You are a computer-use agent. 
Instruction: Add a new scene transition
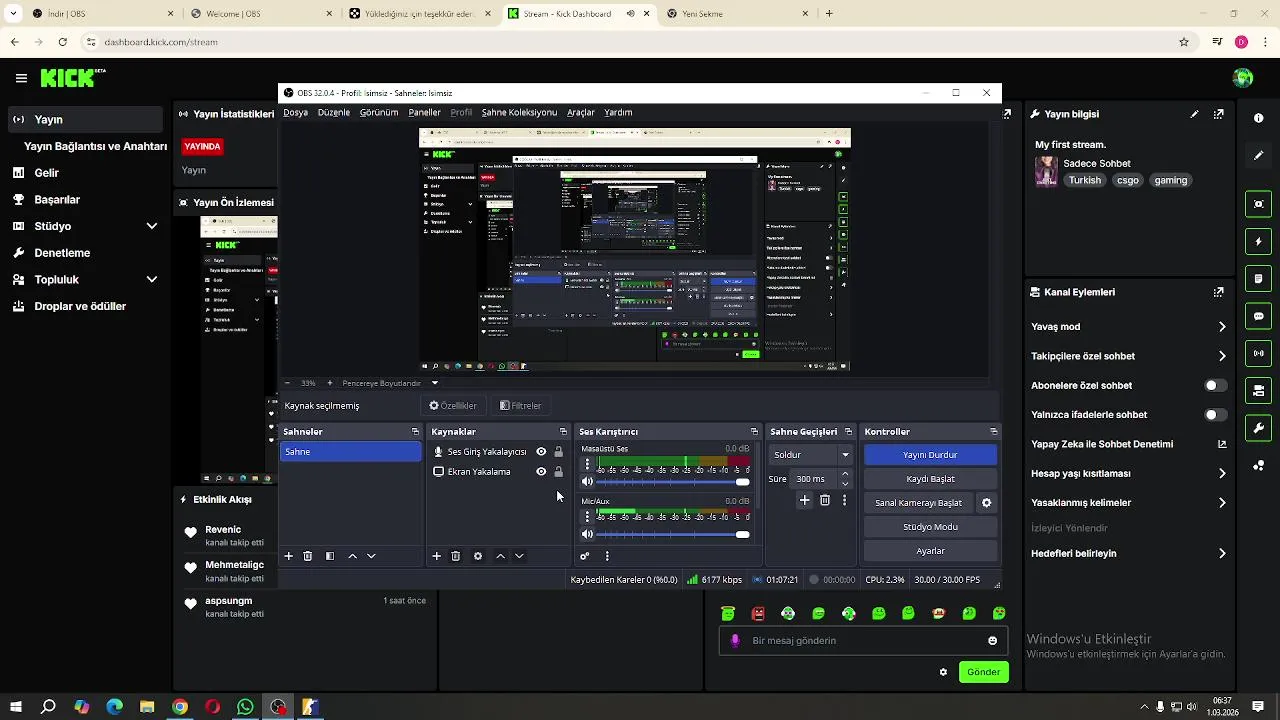point(804,500)
